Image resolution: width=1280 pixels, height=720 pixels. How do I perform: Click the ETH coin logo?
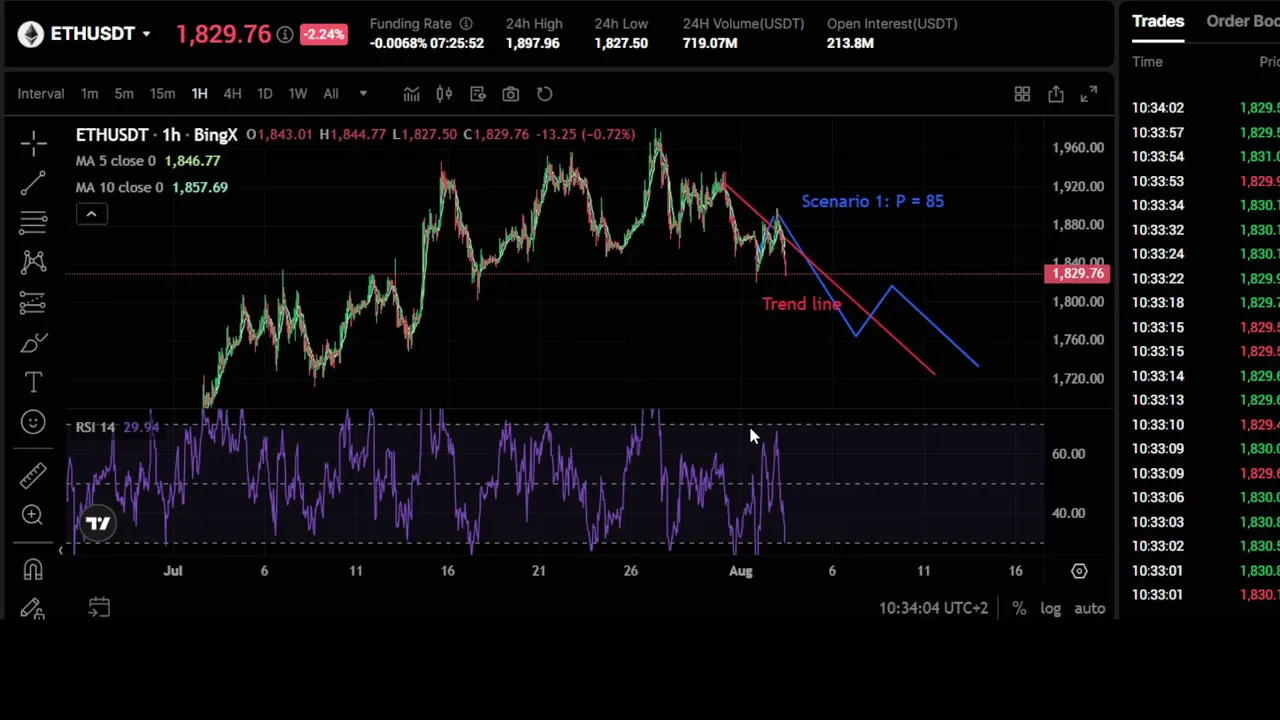pos(30,34)
